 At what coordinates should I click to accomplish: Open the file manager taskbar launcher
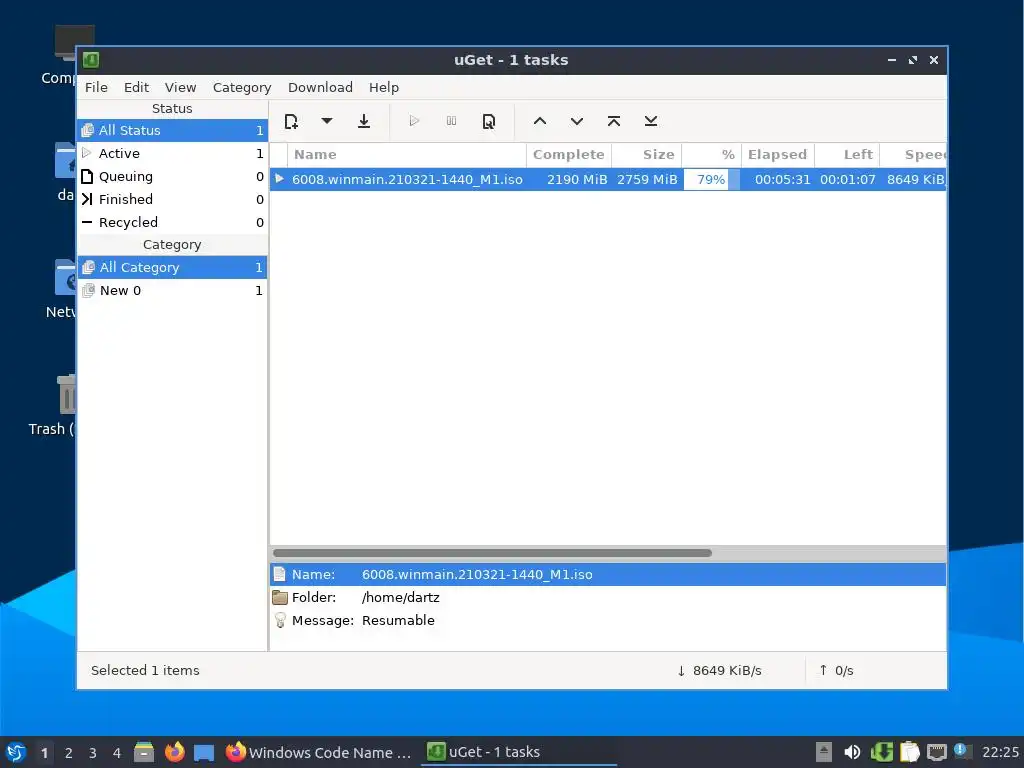click(144, 752)
